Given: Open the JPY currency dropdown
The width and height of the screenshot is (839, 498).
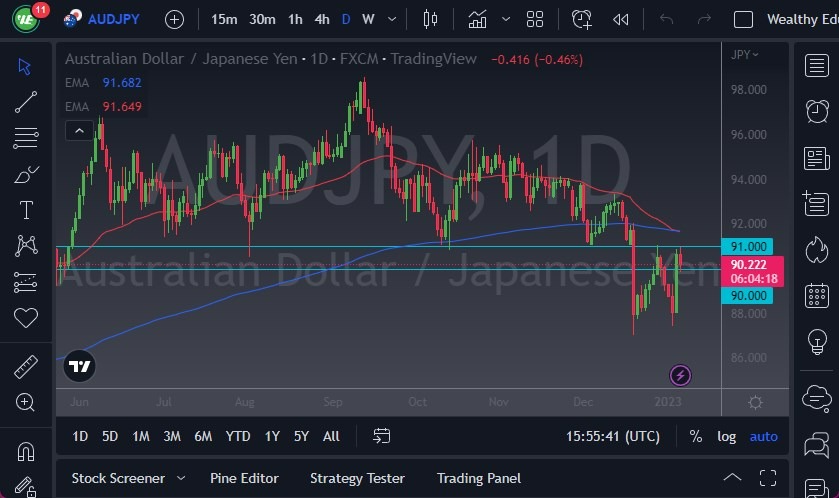Looking at the screenshot, I should click(744, 55).
